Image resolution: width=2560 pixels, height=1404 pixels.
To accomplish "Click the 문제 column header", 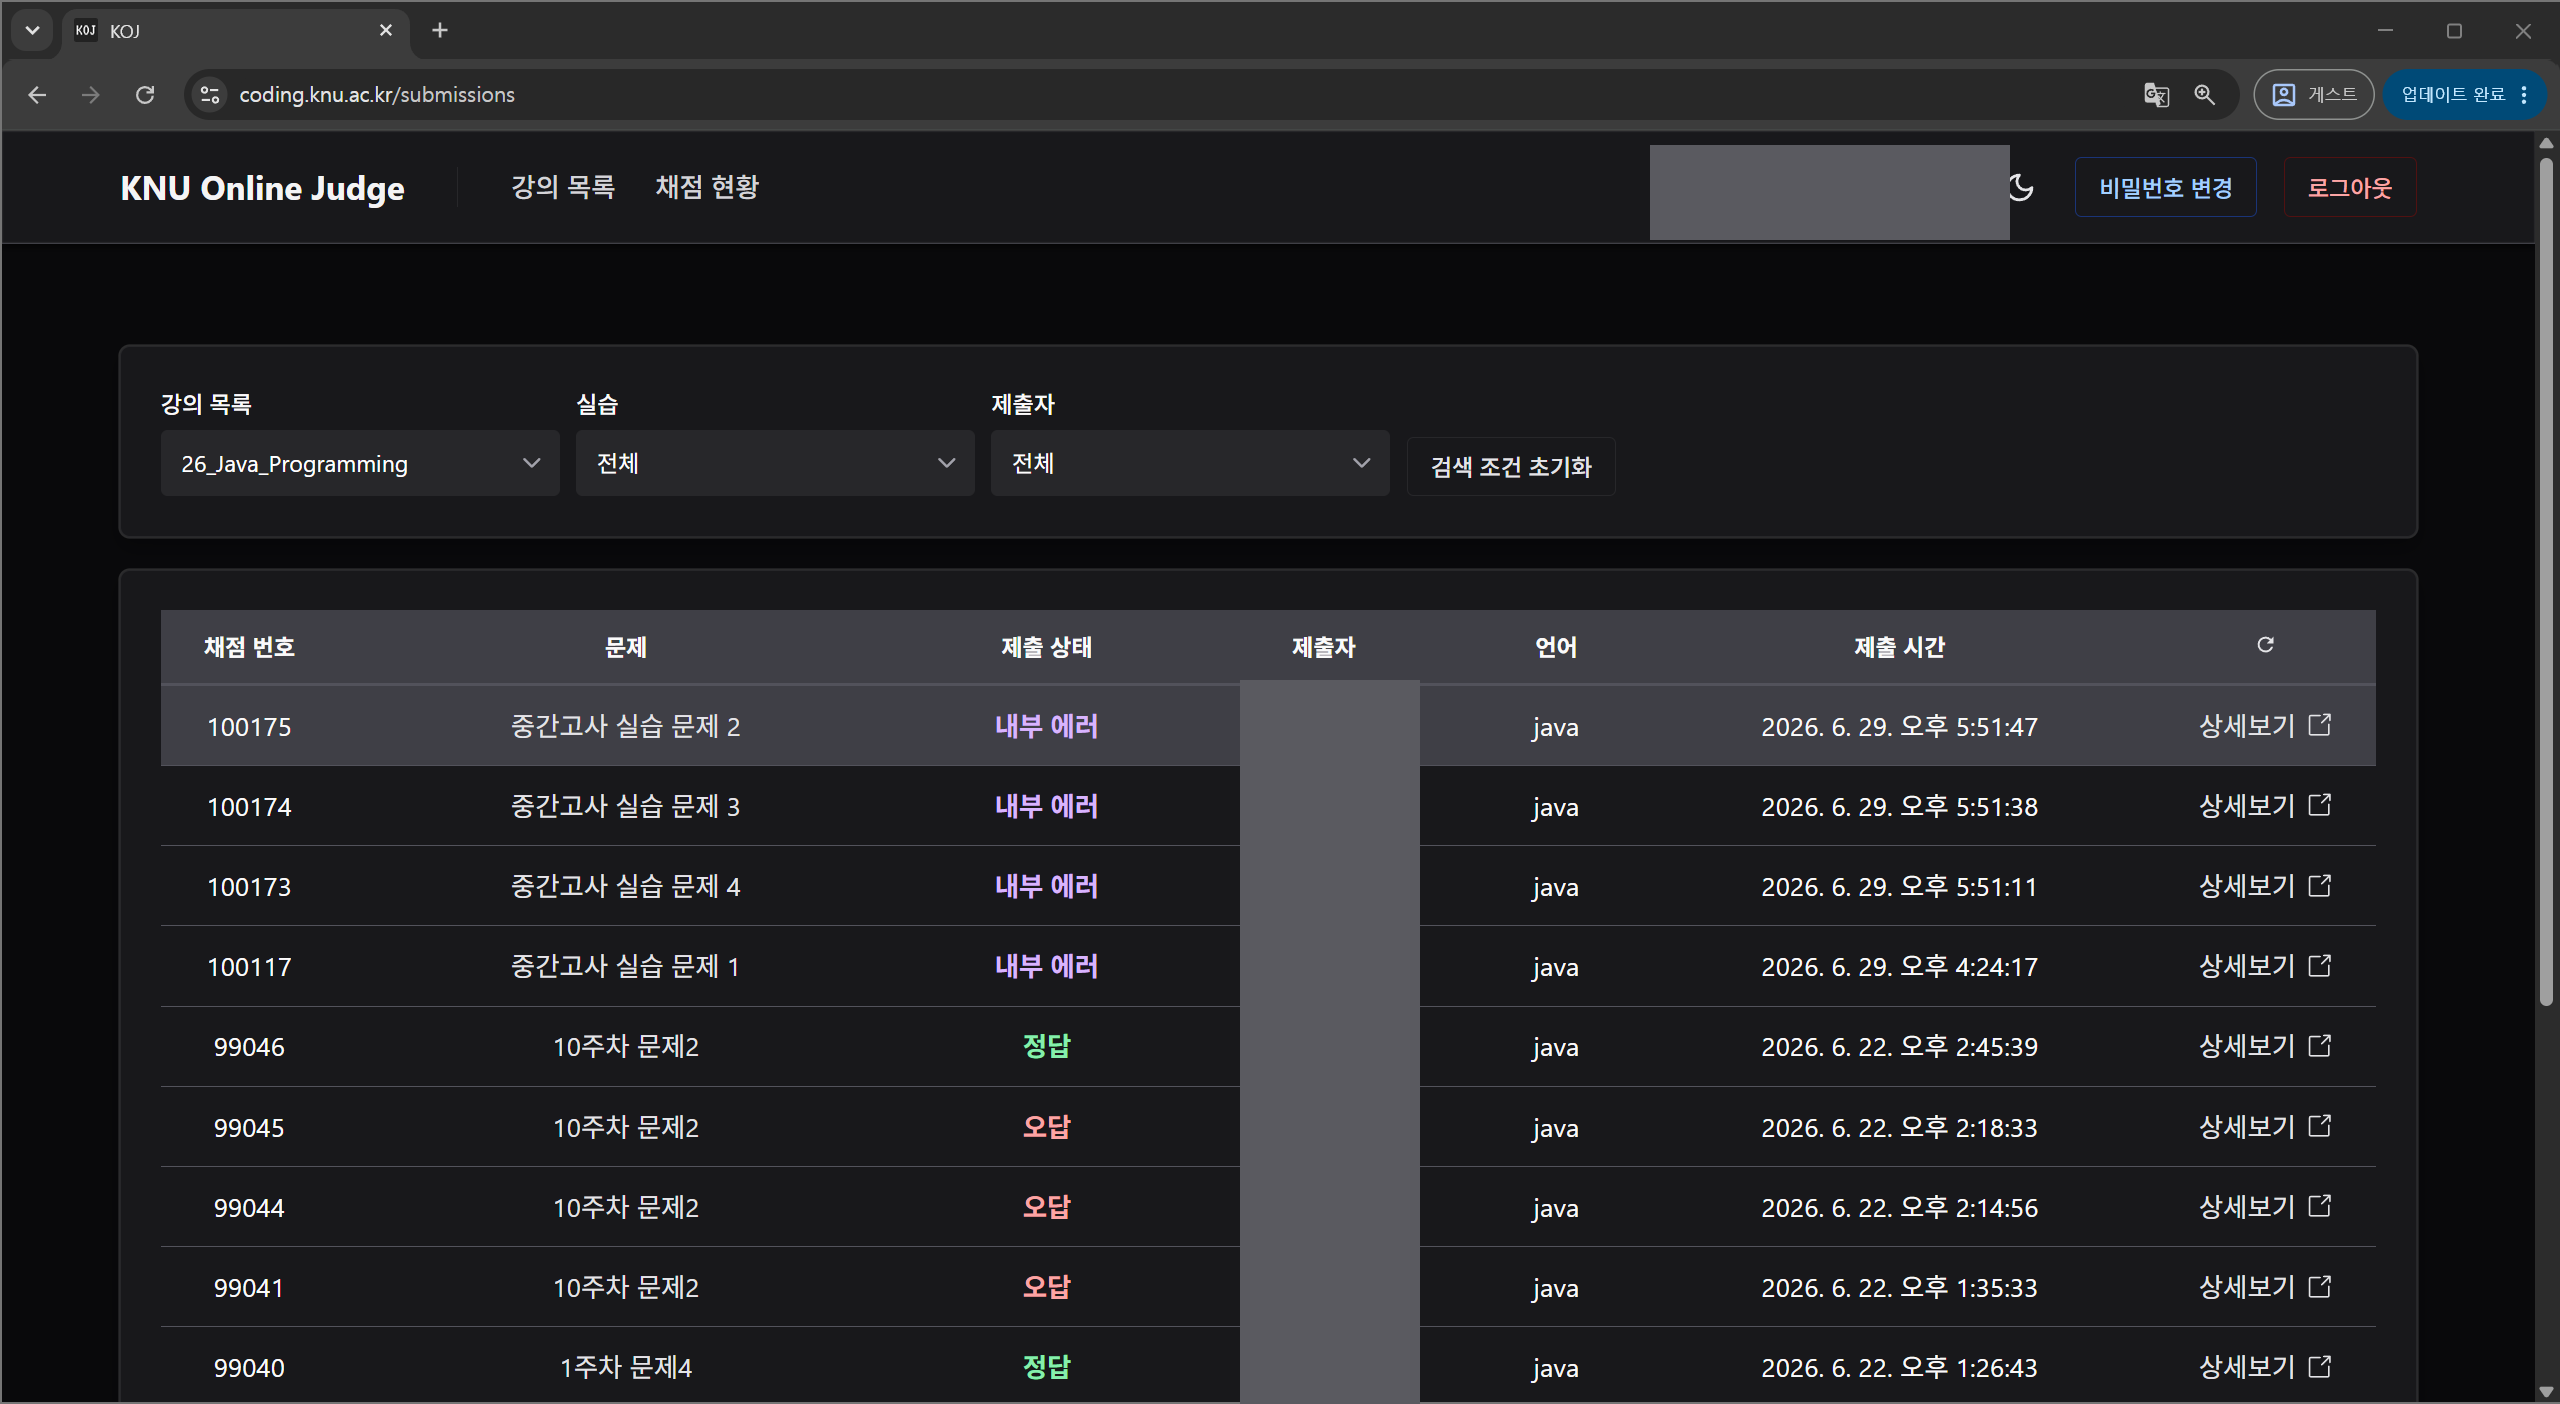I will pos(626,648).
